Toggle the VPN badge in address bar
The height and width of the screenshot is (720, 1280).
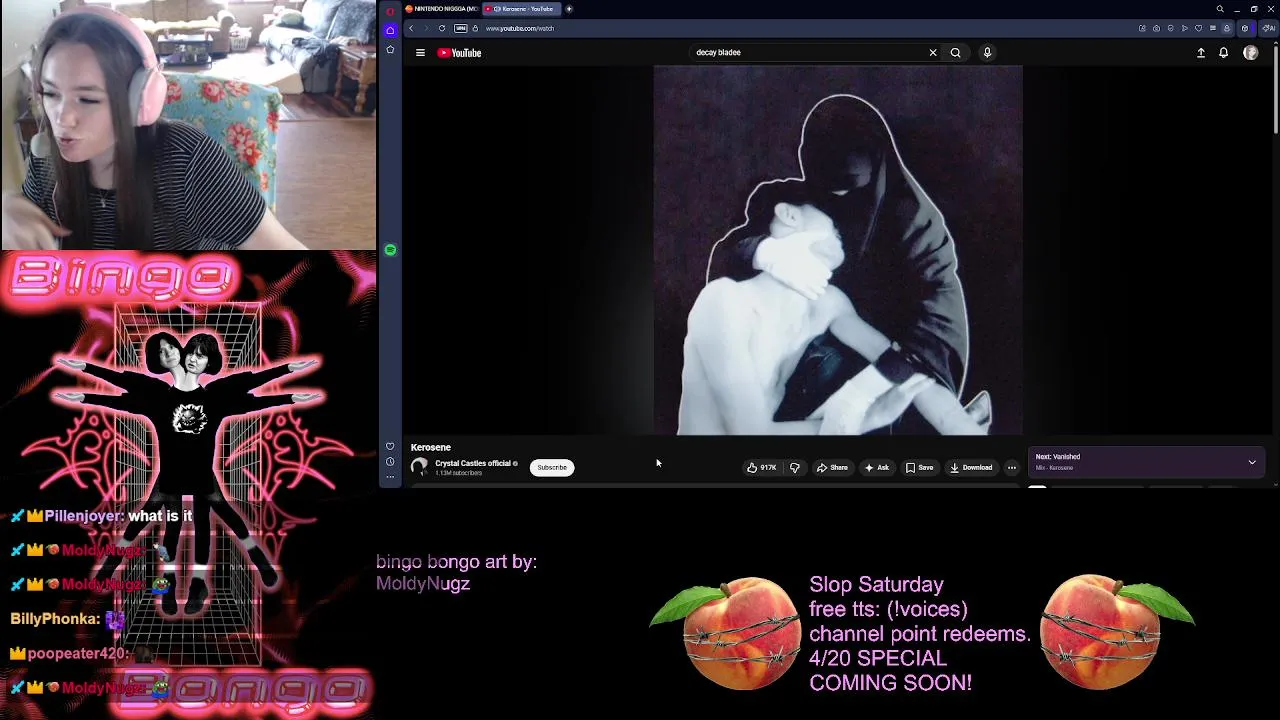click(460, 28)
